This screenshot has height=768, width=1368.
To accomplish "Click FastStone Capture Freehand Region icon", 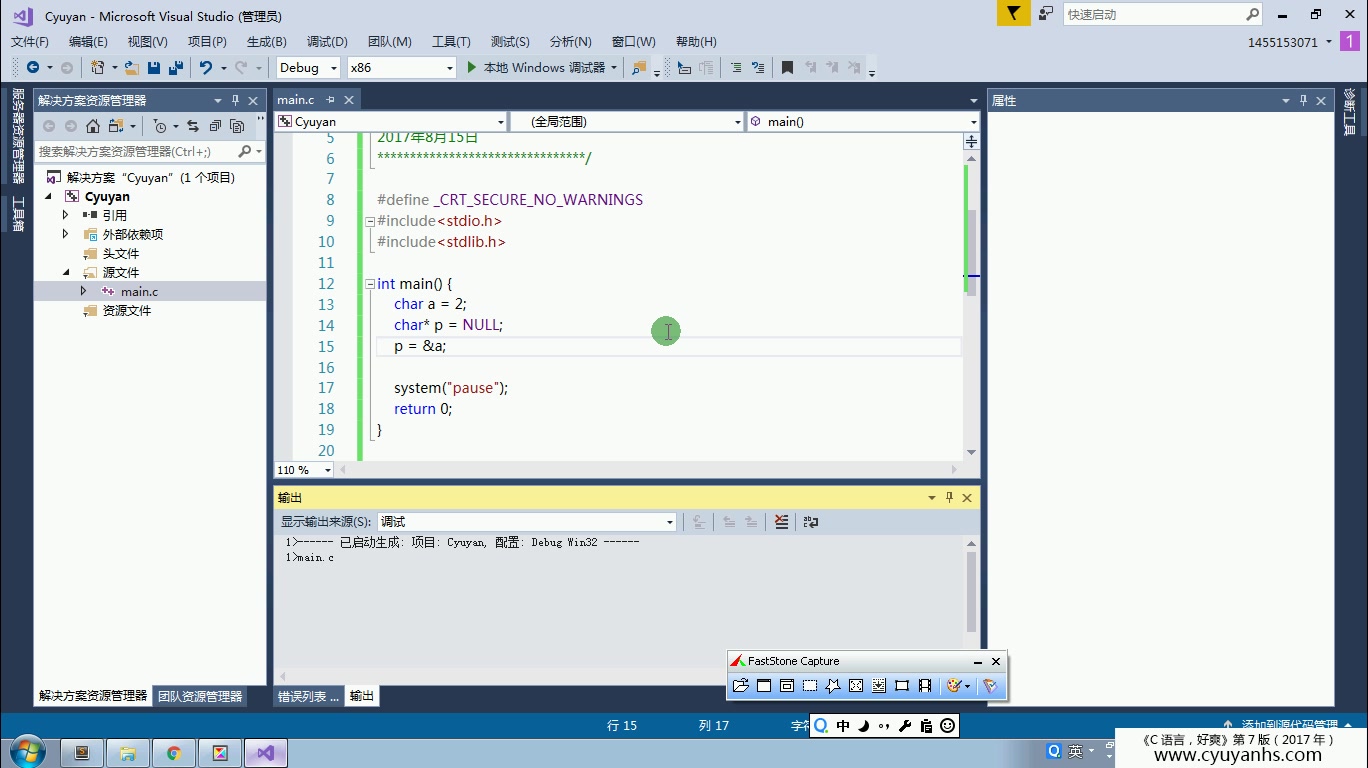I will coord(833,685).
